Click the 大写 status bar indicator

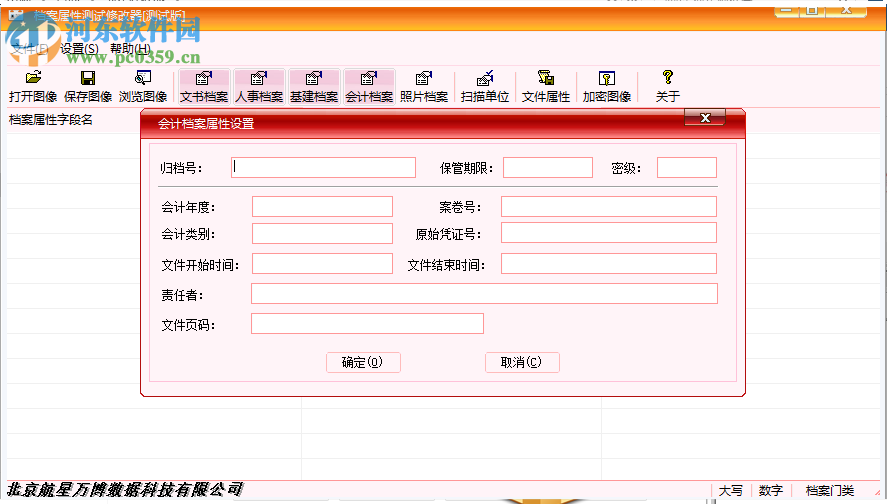pyautogui.click(x=730, y=490)
